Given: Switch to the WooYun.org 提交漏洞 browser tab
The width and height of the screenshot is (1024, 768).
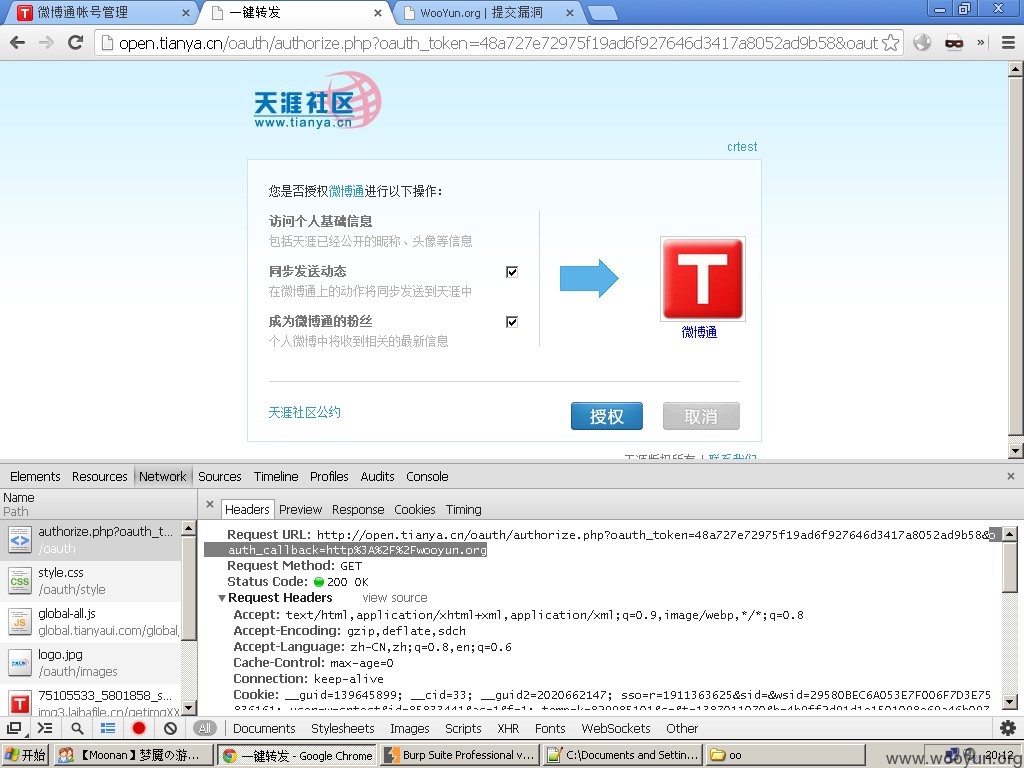Looking at the screenshot, I should pos(487,12).
